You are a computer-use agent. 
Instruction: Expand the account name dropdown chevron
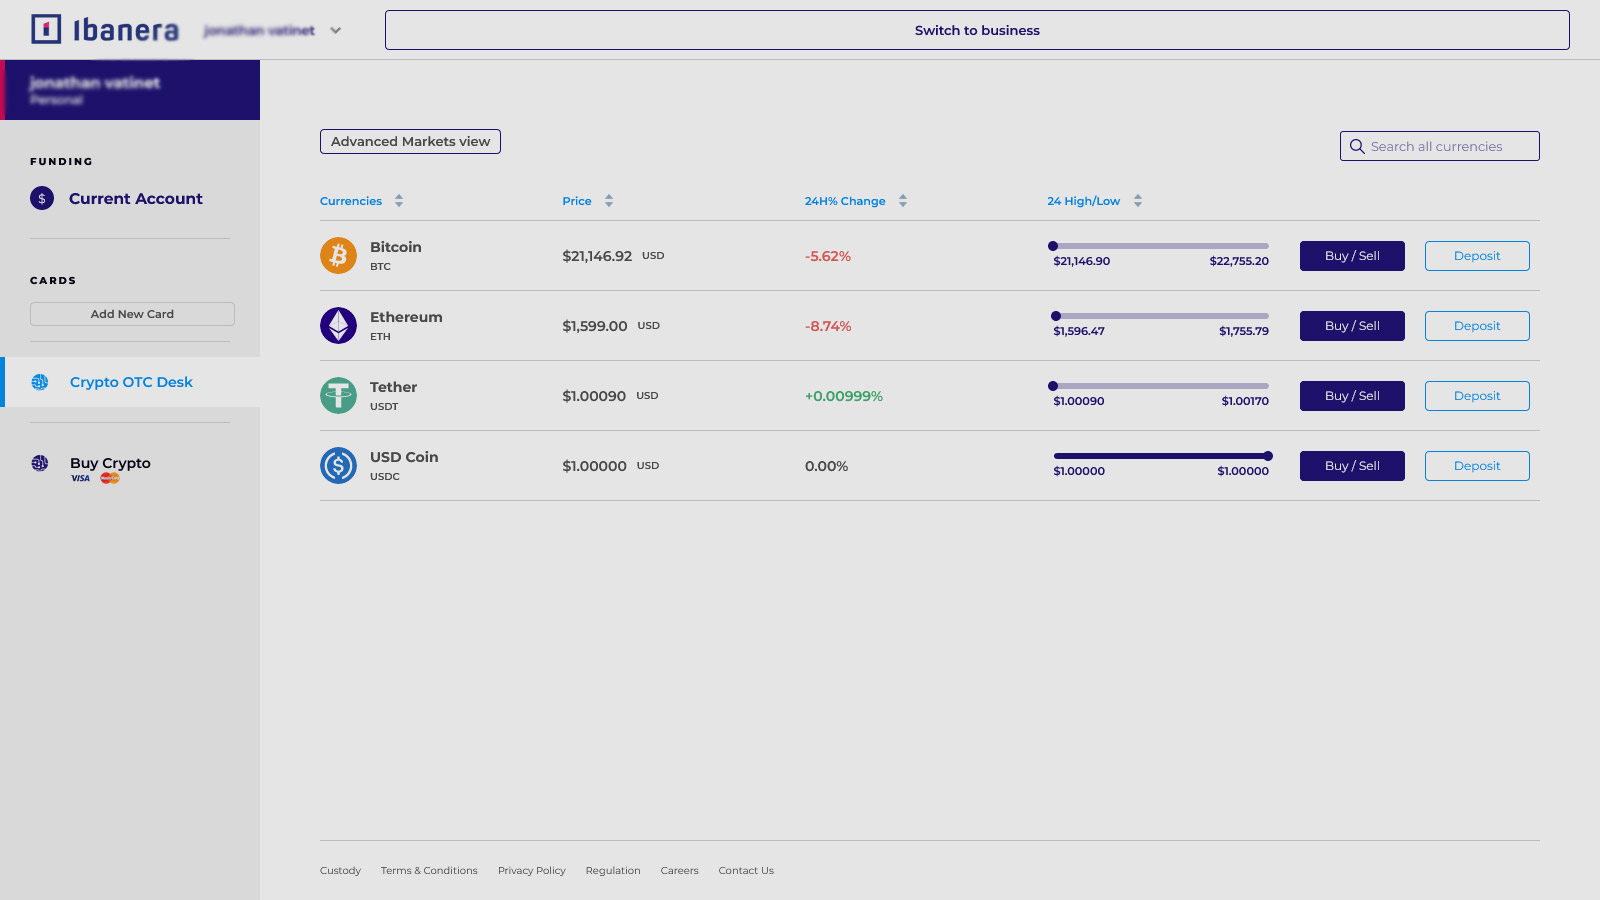pyautogui.click(x=336, y=31)
